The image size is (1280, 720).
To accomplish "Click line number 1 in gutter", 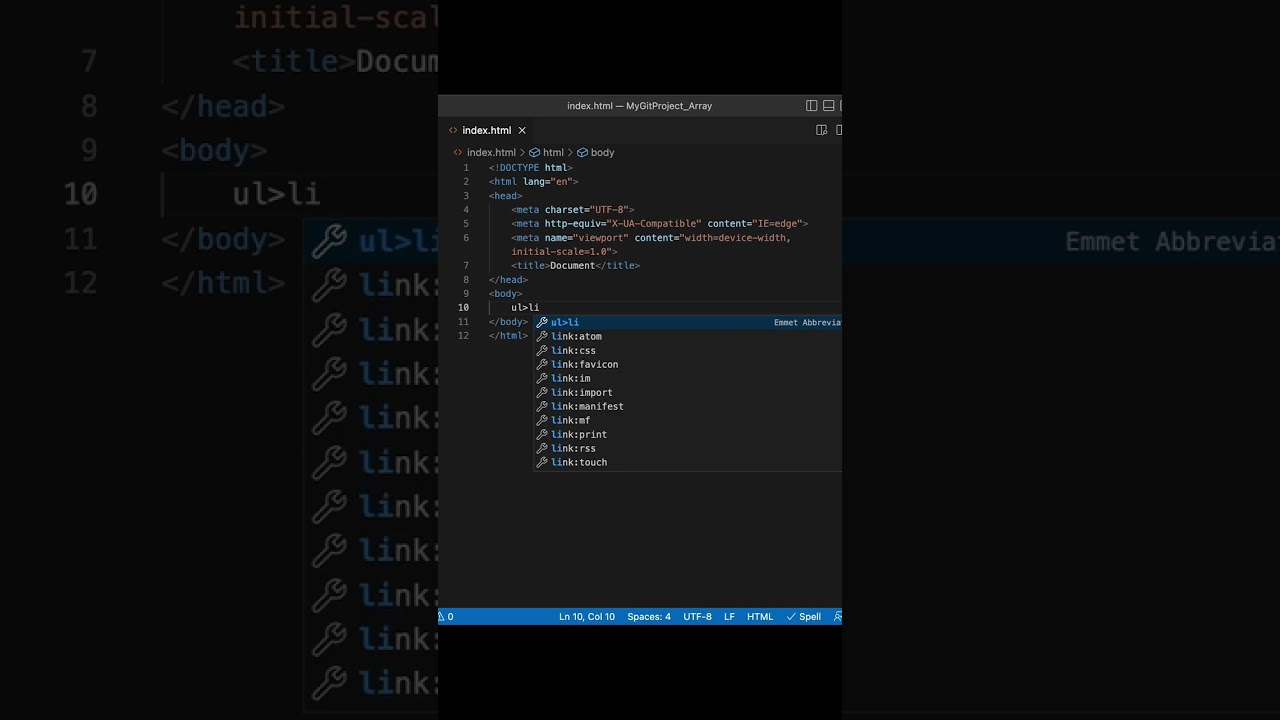I will 466,168.
